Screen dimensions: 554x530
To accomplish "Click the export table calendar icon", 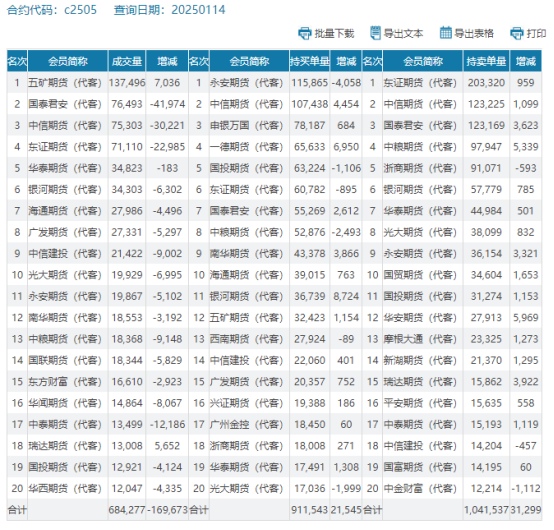I will coord(446,33).
